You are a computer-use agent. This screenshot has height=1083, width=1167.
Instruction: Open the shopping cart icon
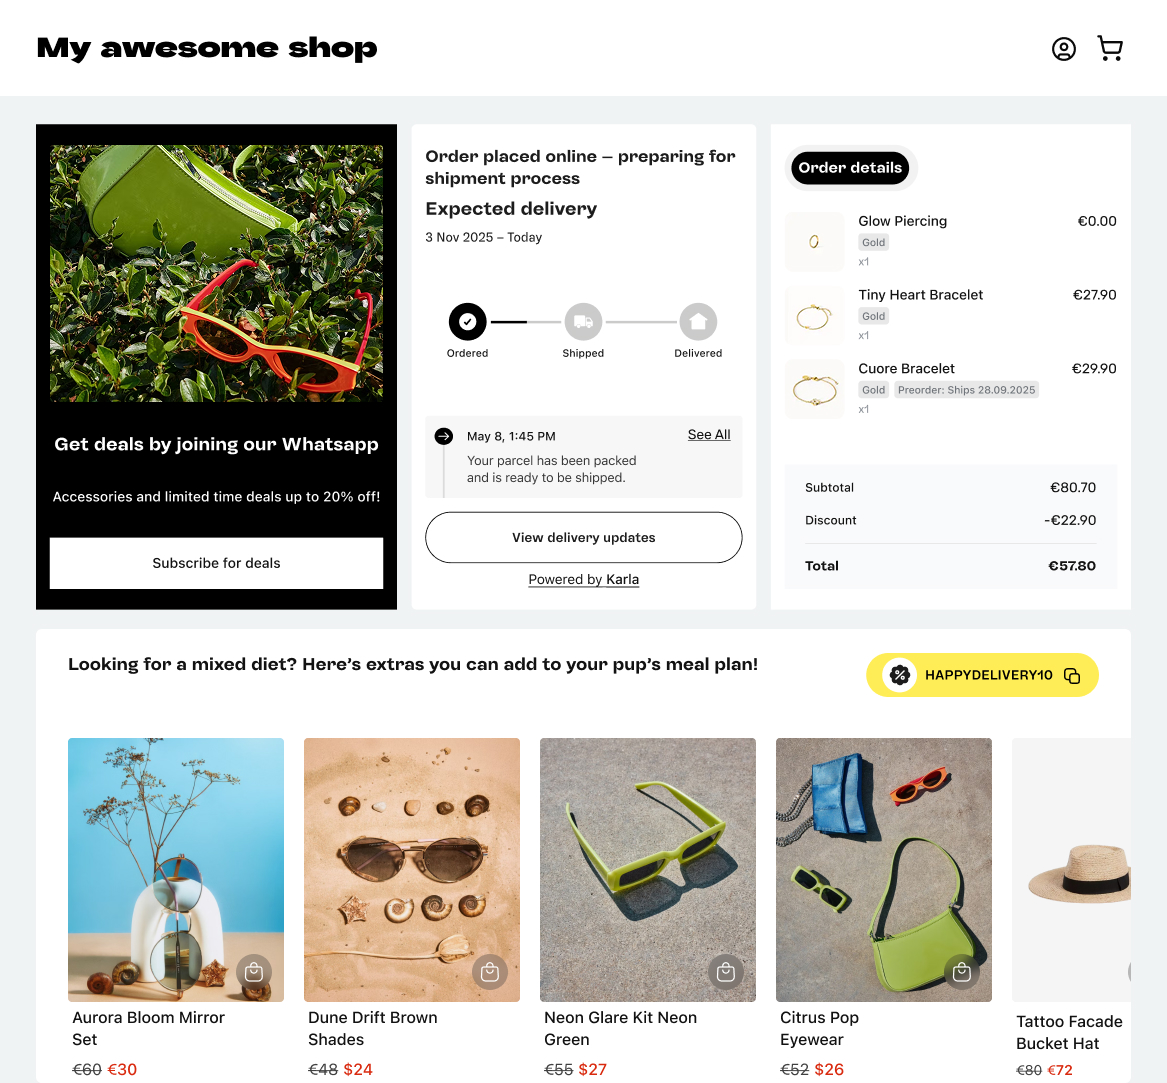1110,48
